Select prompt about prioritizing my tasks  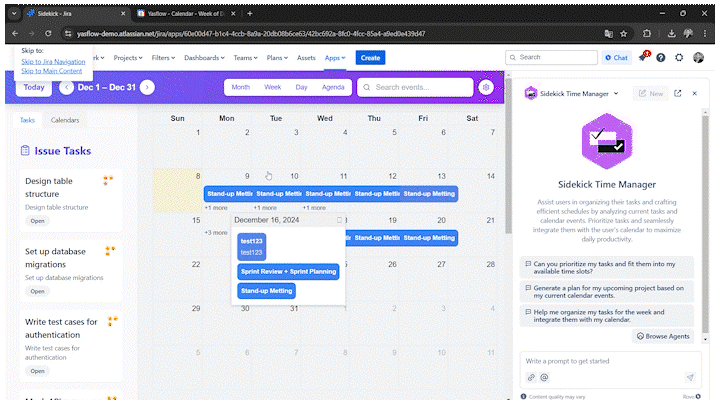(607, 267)
